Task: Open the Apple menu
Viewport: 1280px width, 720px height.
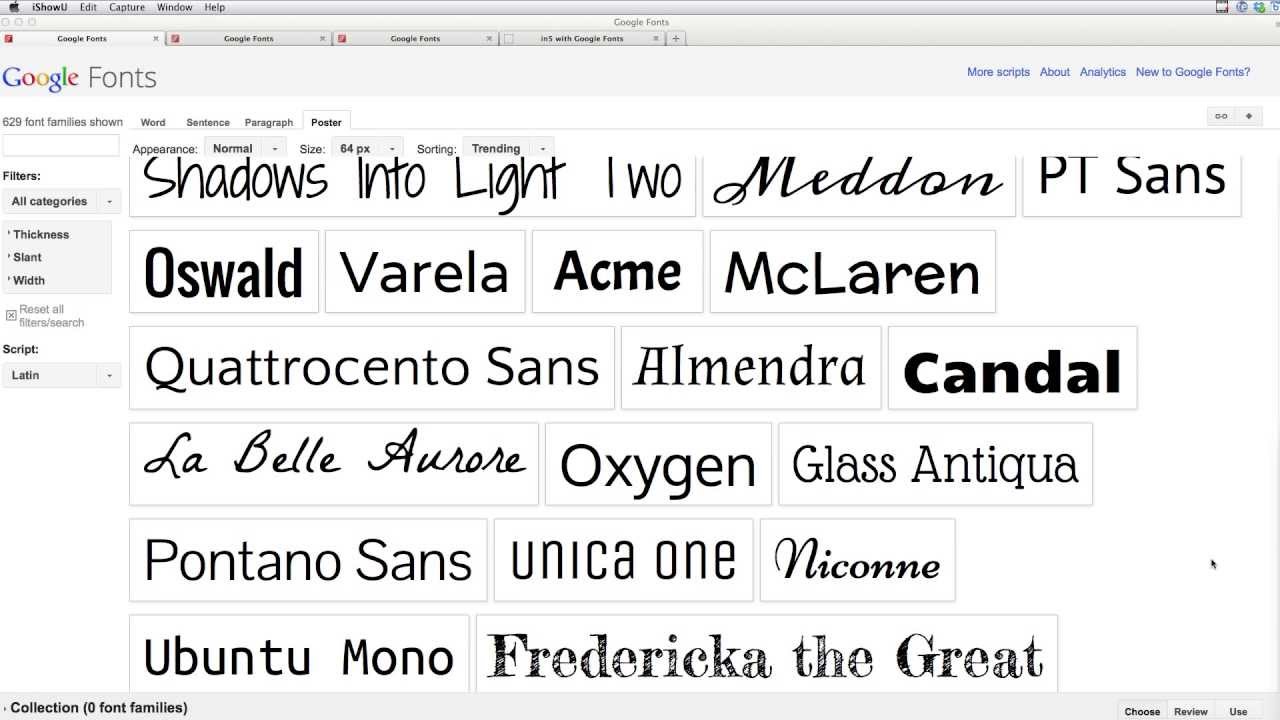Action: pos(14,7)
